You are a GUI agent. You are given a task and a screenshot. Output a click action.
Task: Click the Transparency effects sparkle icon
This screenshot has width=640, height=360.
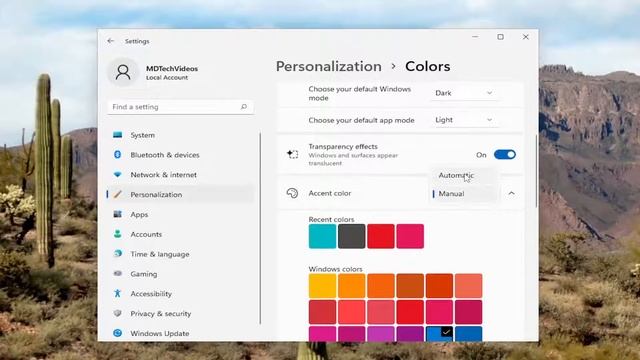coord(292,154)
